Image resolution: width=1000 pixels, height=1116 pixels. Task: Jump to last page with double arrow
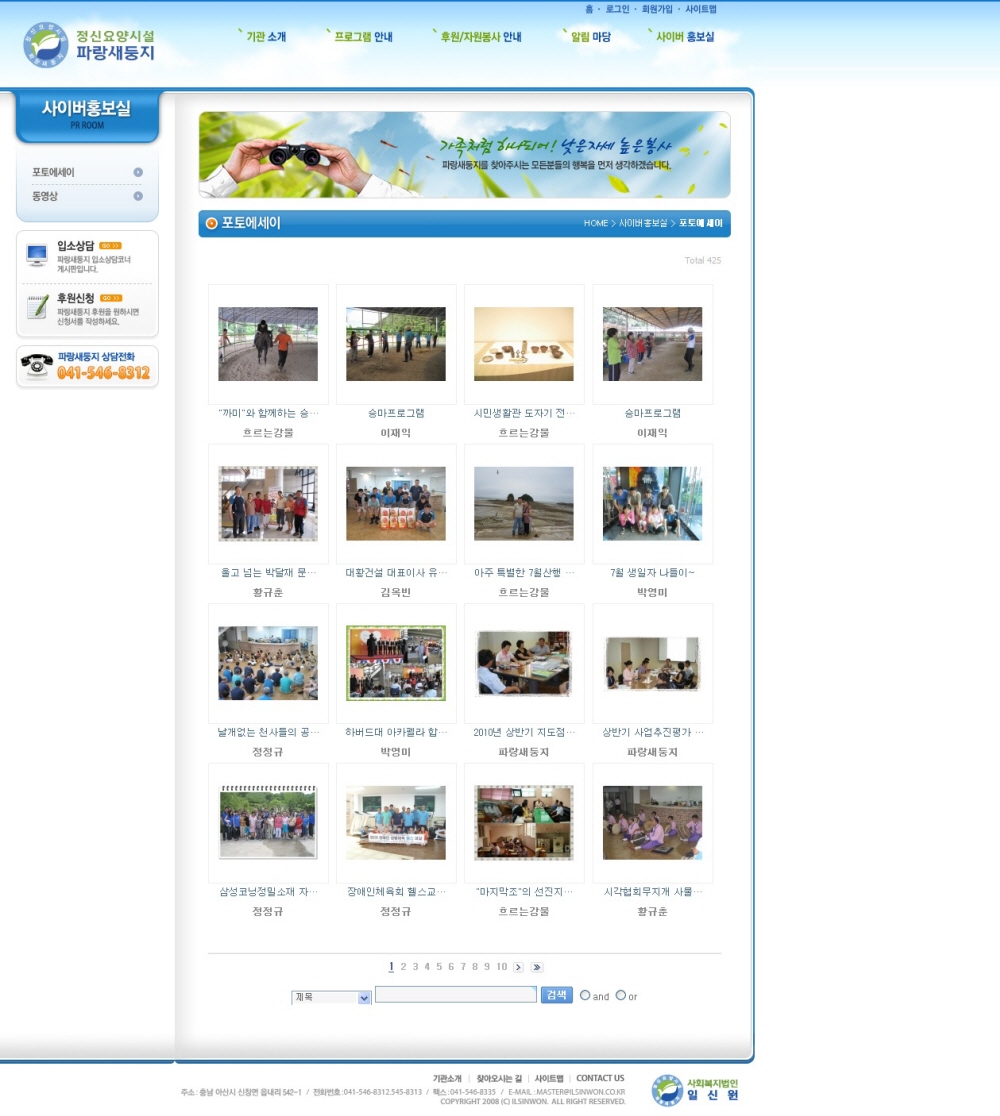(x=537, y=967)
